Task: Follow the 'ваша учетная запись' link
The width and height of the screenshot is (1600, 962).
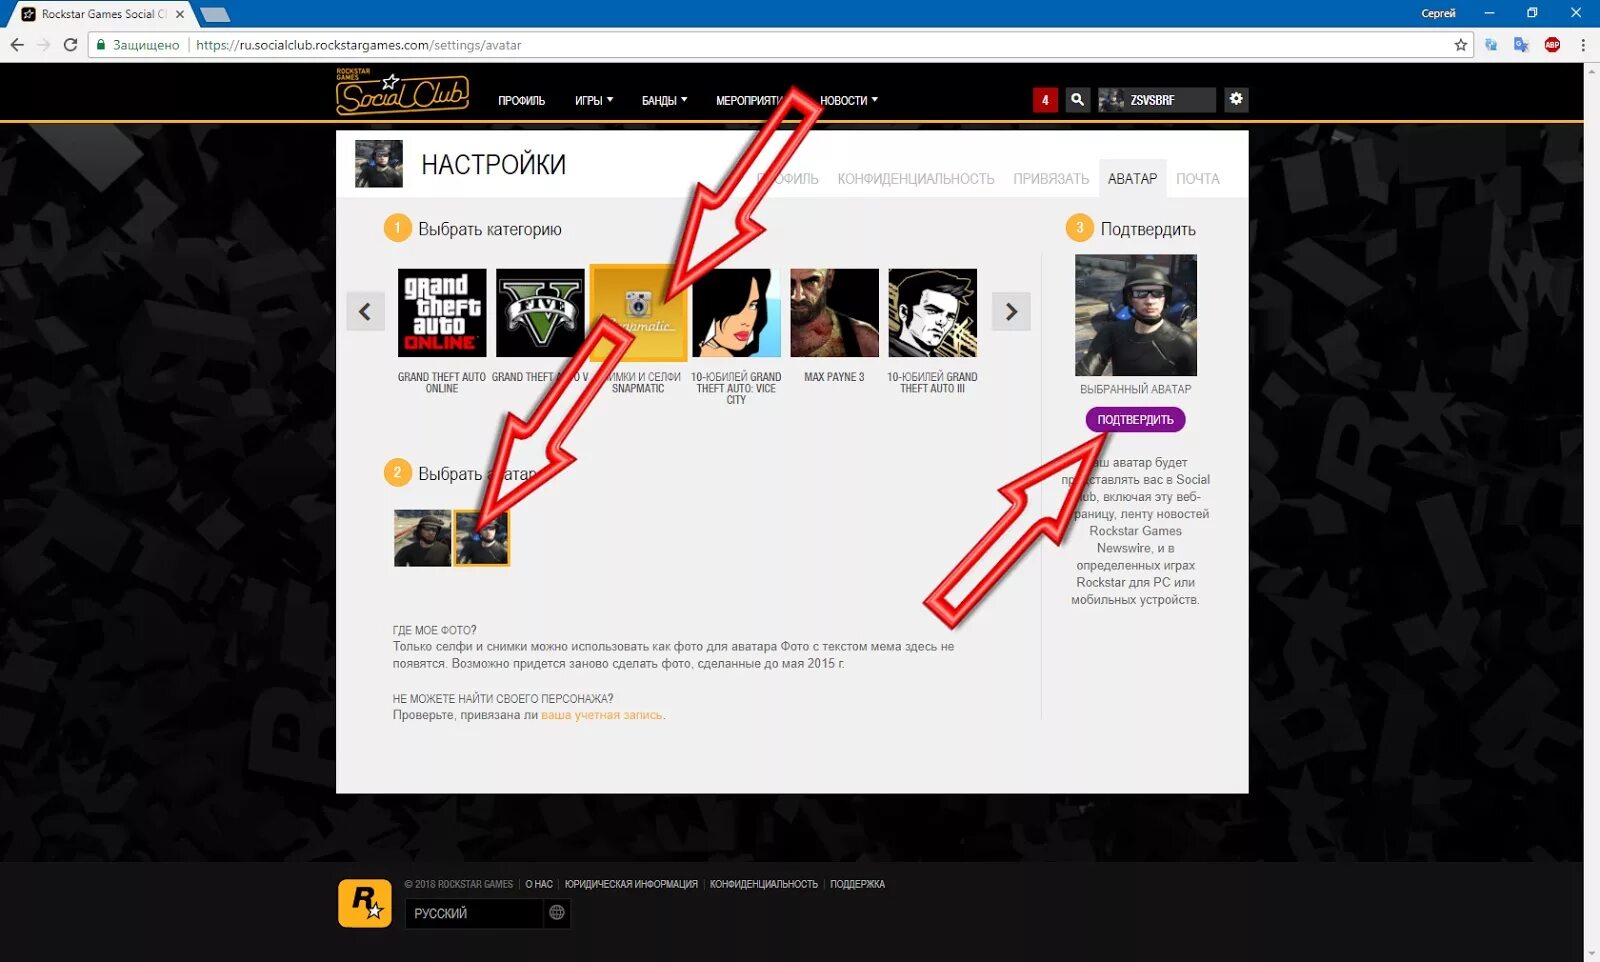Action: tap(601, 715)
